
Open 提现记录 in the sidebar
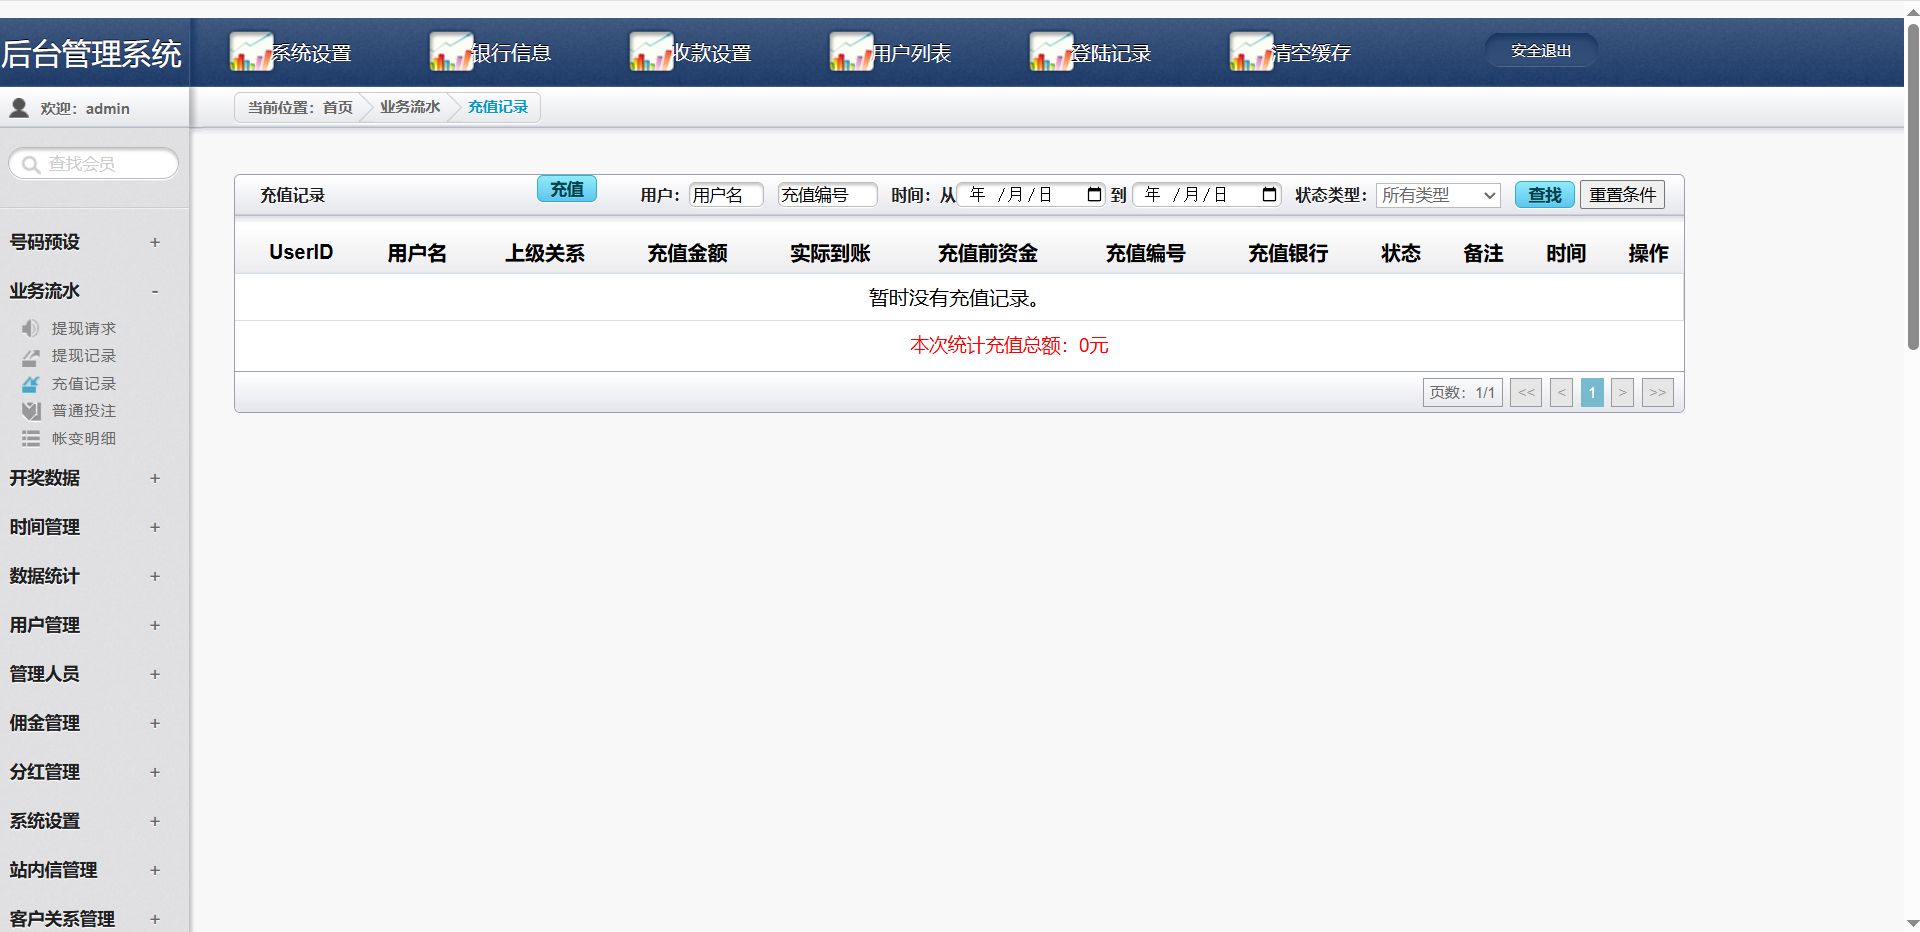pyautogui.click(x=84, y=356)
